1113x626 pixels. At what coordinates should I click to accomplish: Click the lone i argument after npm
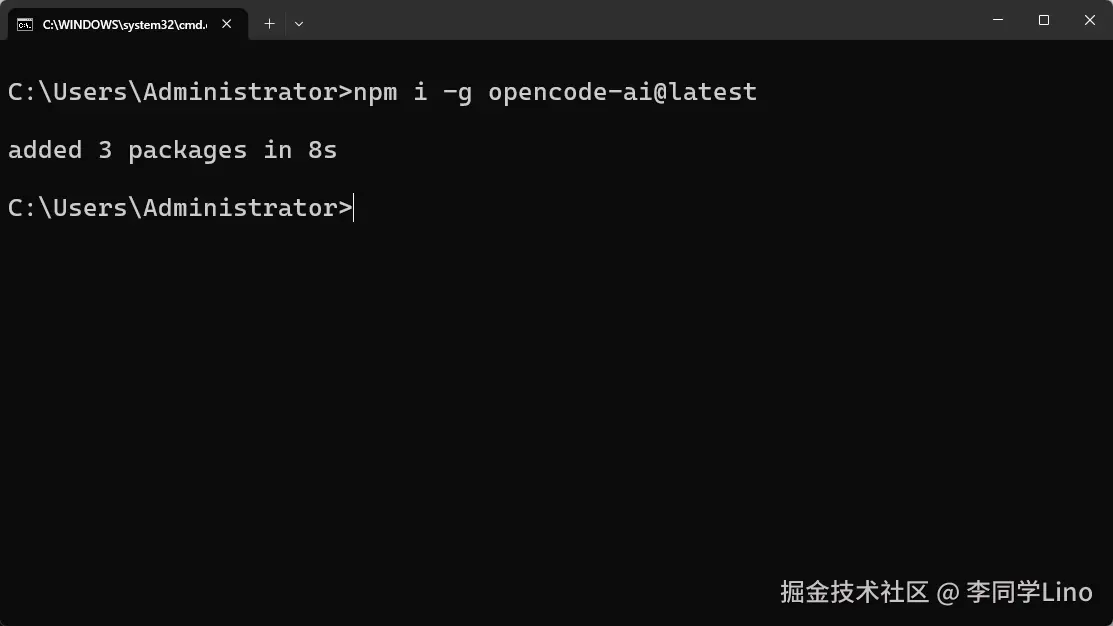pyautogui.click(x=420, y=92)
